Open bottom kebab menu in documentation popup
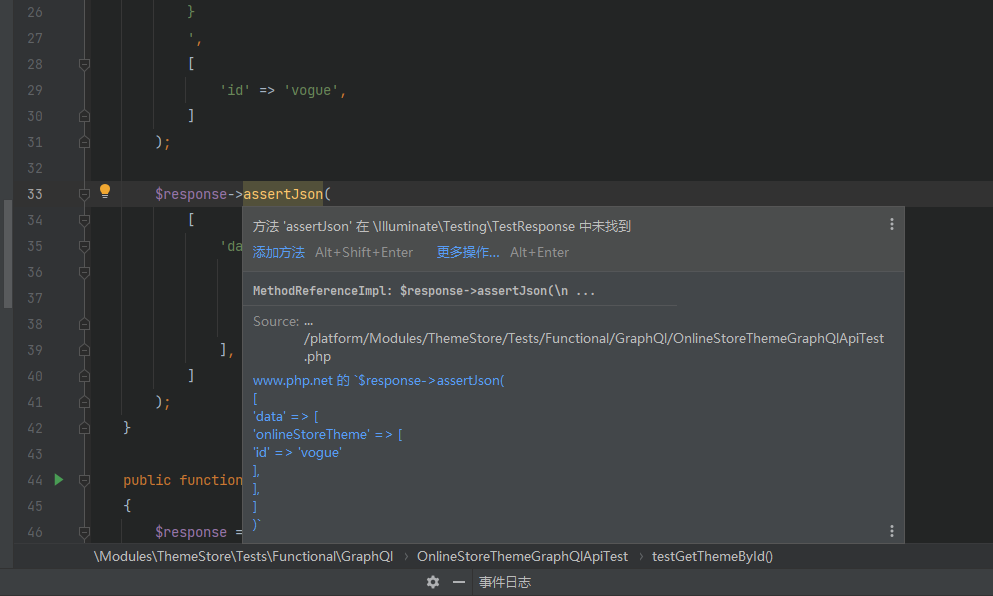 pyautogui.click(x=891, y=531)
